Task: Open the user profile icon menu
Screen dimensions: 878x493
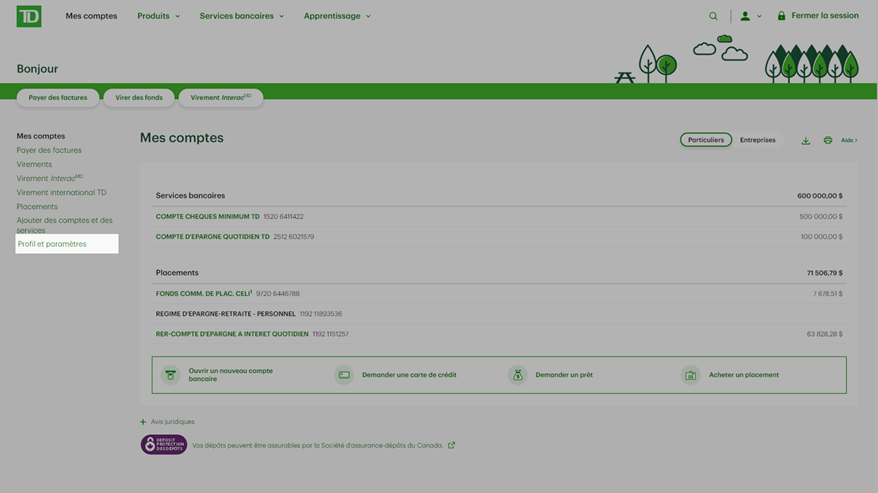Action: pos(745,16)
